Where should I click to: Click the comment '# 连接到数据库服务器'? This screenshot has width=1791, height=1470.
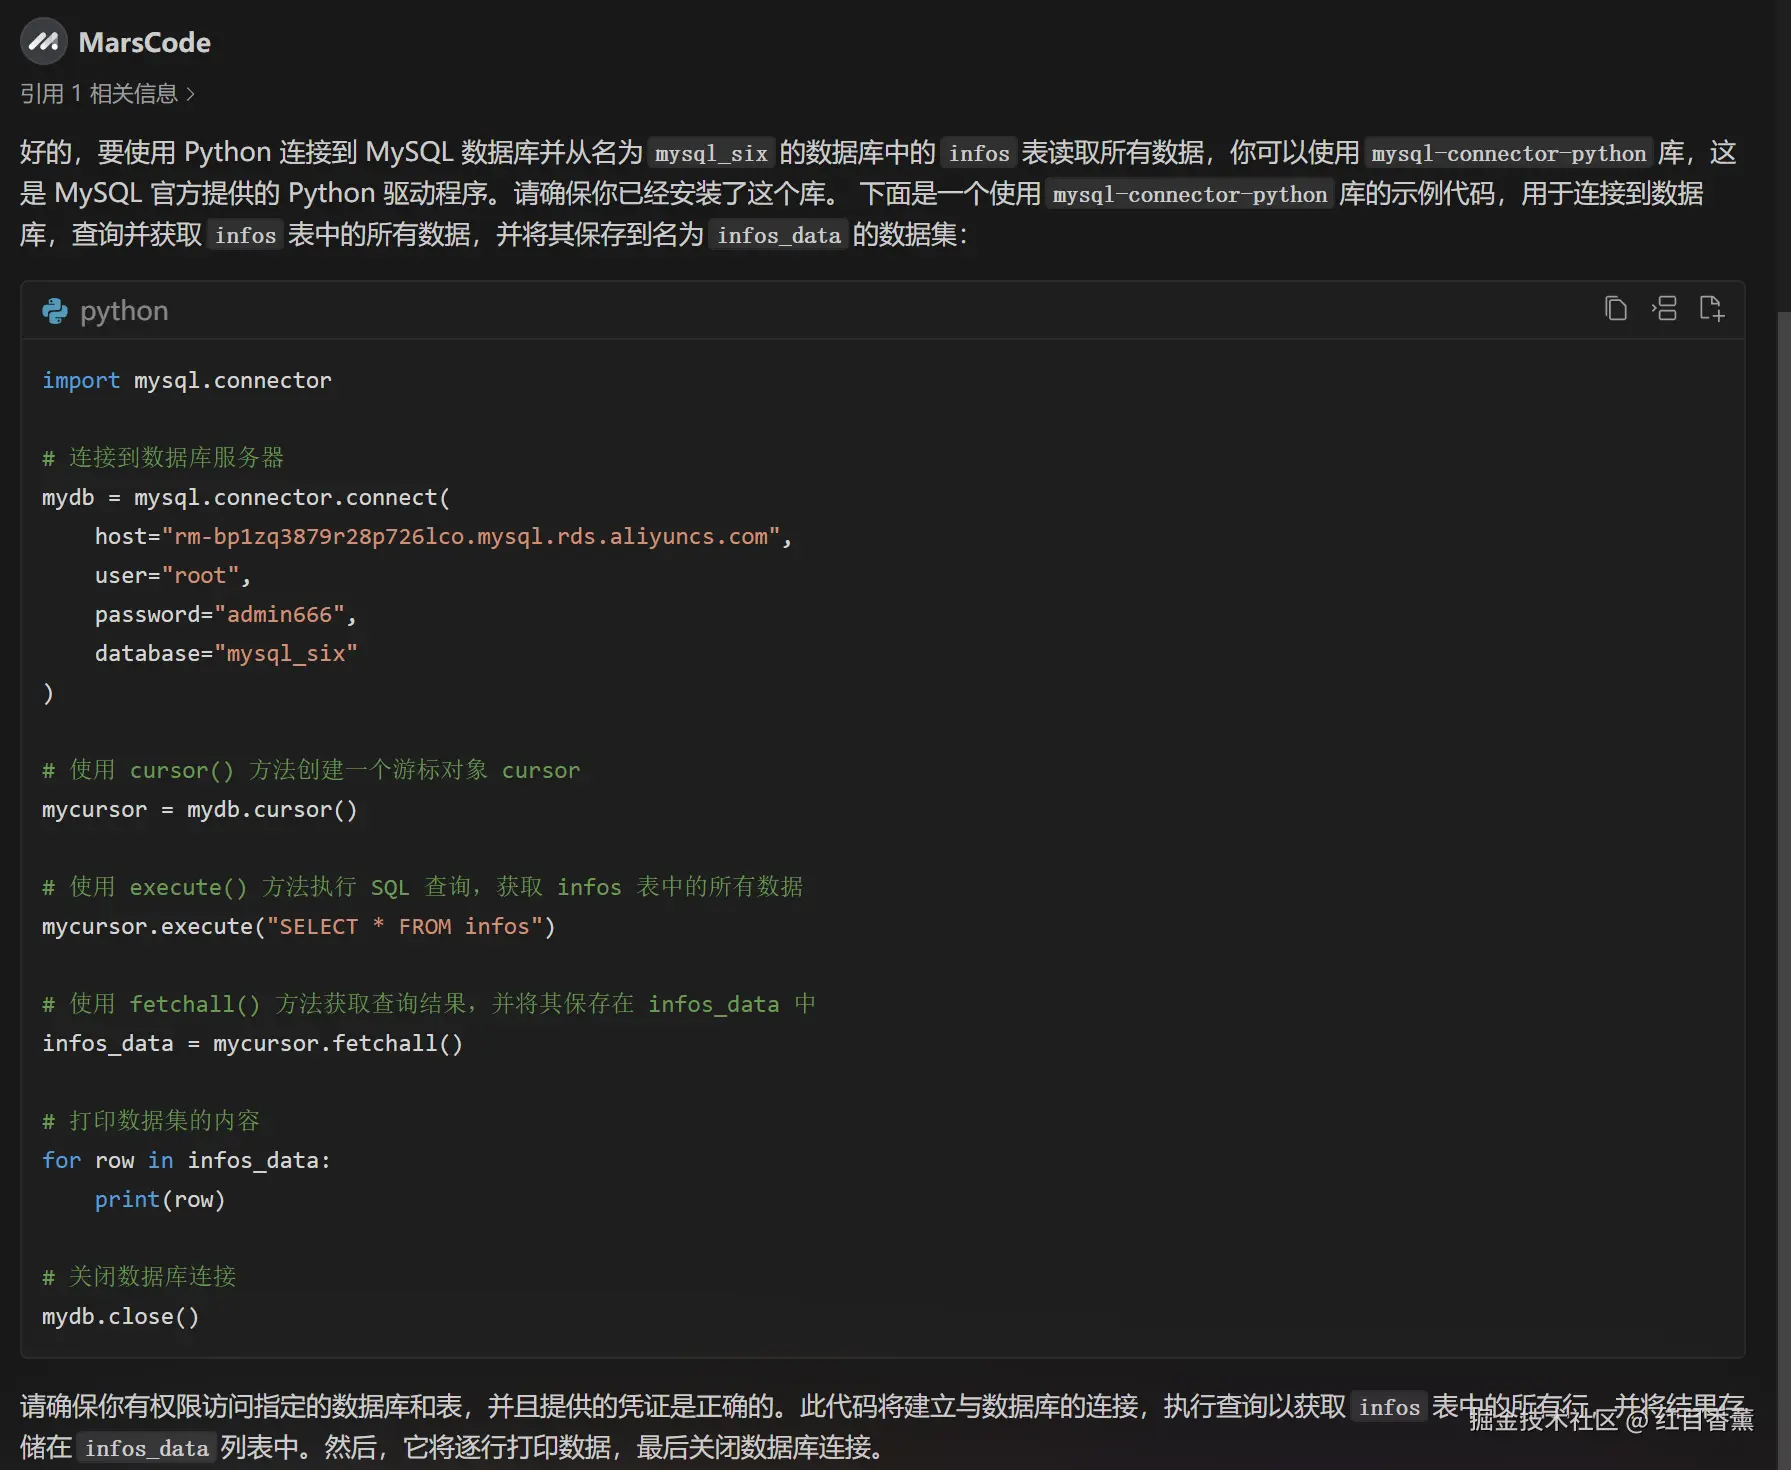(163, 458)
